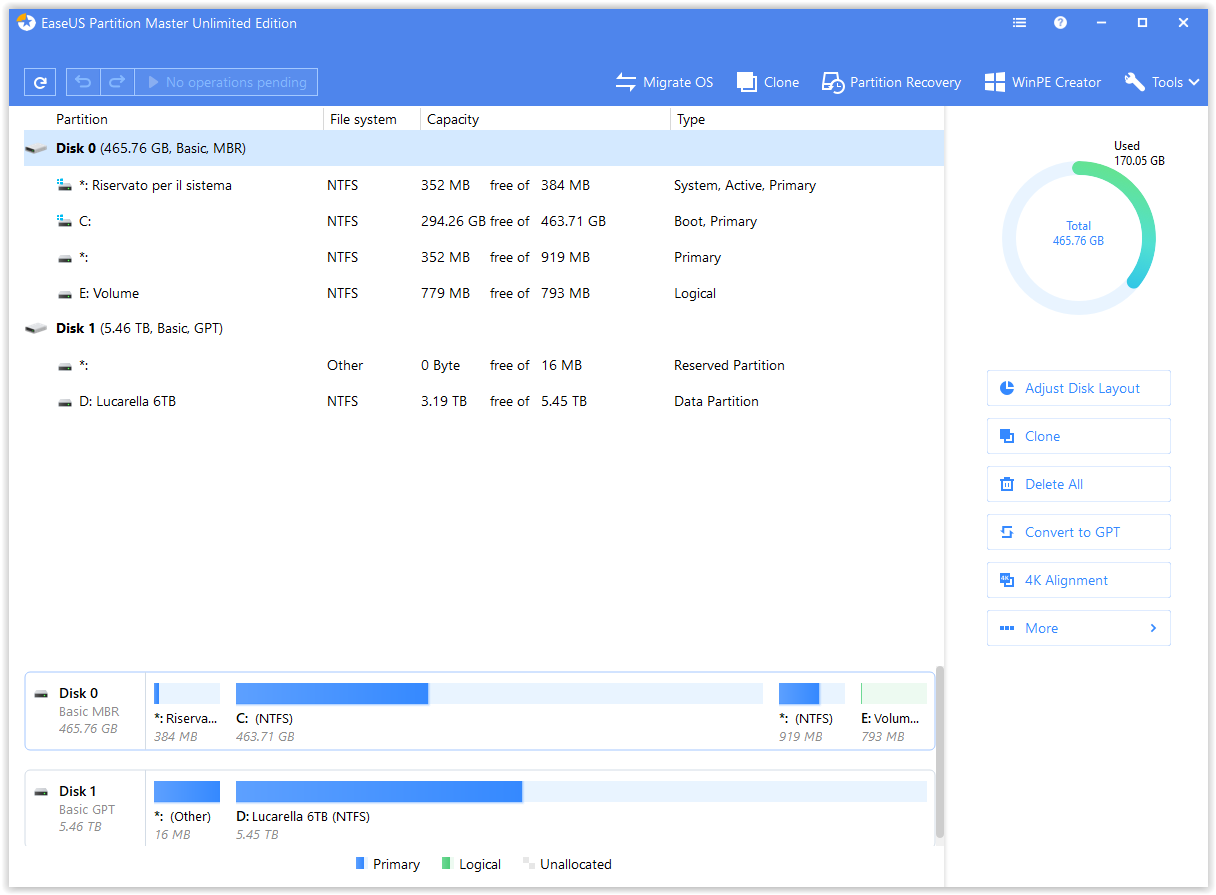Select the C: partition row
The height and width of the screenshot is (895, 1216).
tap(484, 221)
